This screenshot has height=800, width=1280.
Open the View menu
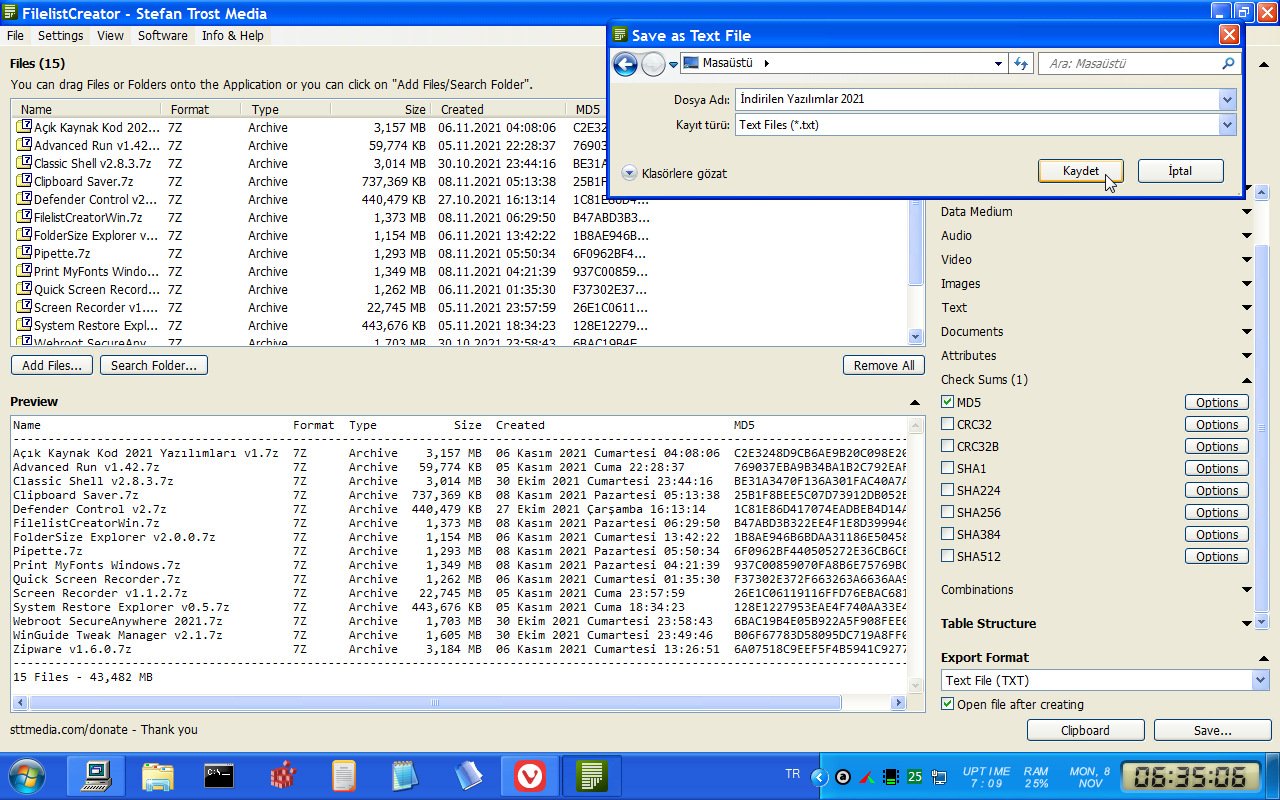(110, 35)
